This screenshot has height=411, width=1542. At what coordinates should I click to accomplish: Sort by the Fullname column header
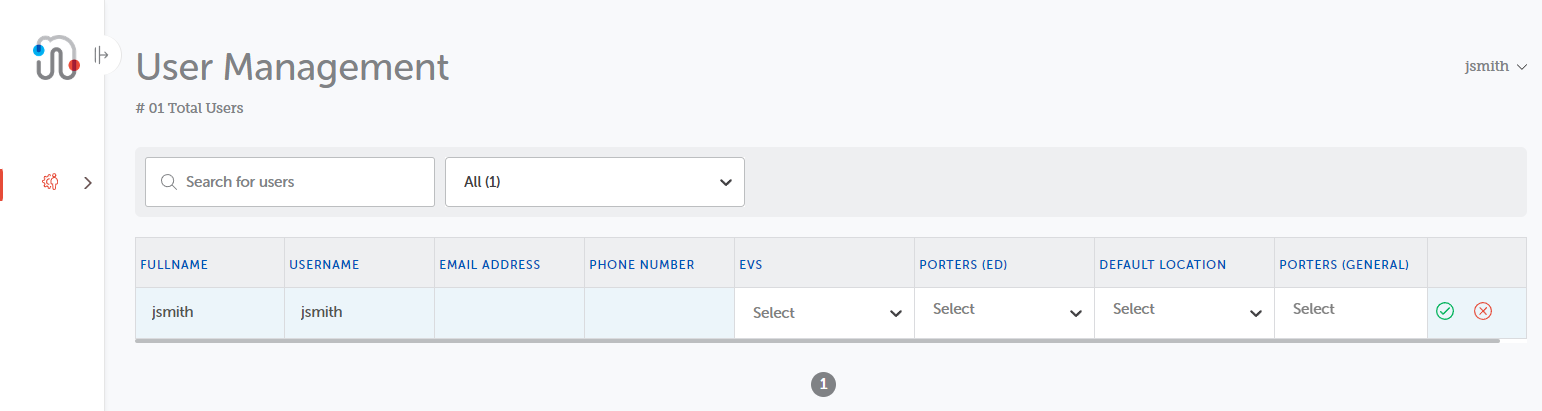point(174,265)
